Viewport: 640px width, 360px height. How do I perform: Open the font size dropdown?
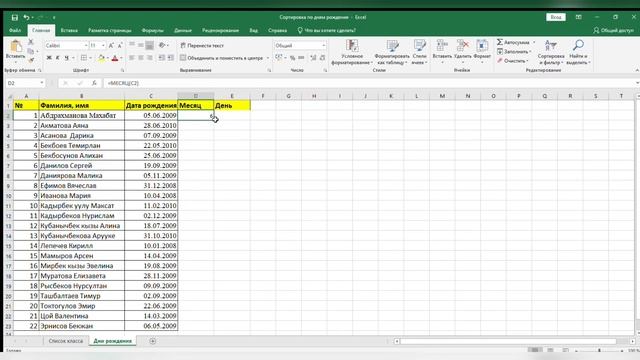point(103,46)
